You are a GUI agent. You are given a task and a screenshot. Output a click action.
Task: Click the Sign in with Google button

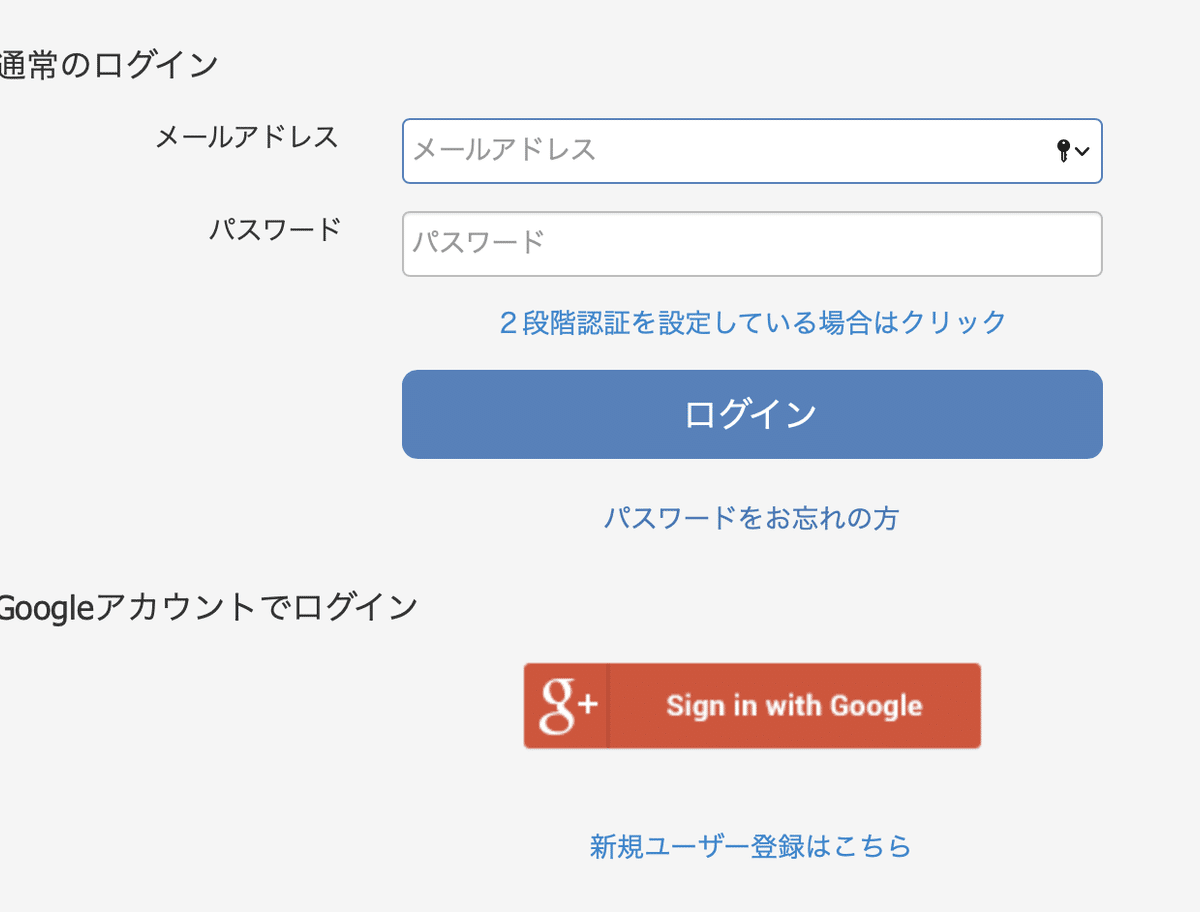752,705
